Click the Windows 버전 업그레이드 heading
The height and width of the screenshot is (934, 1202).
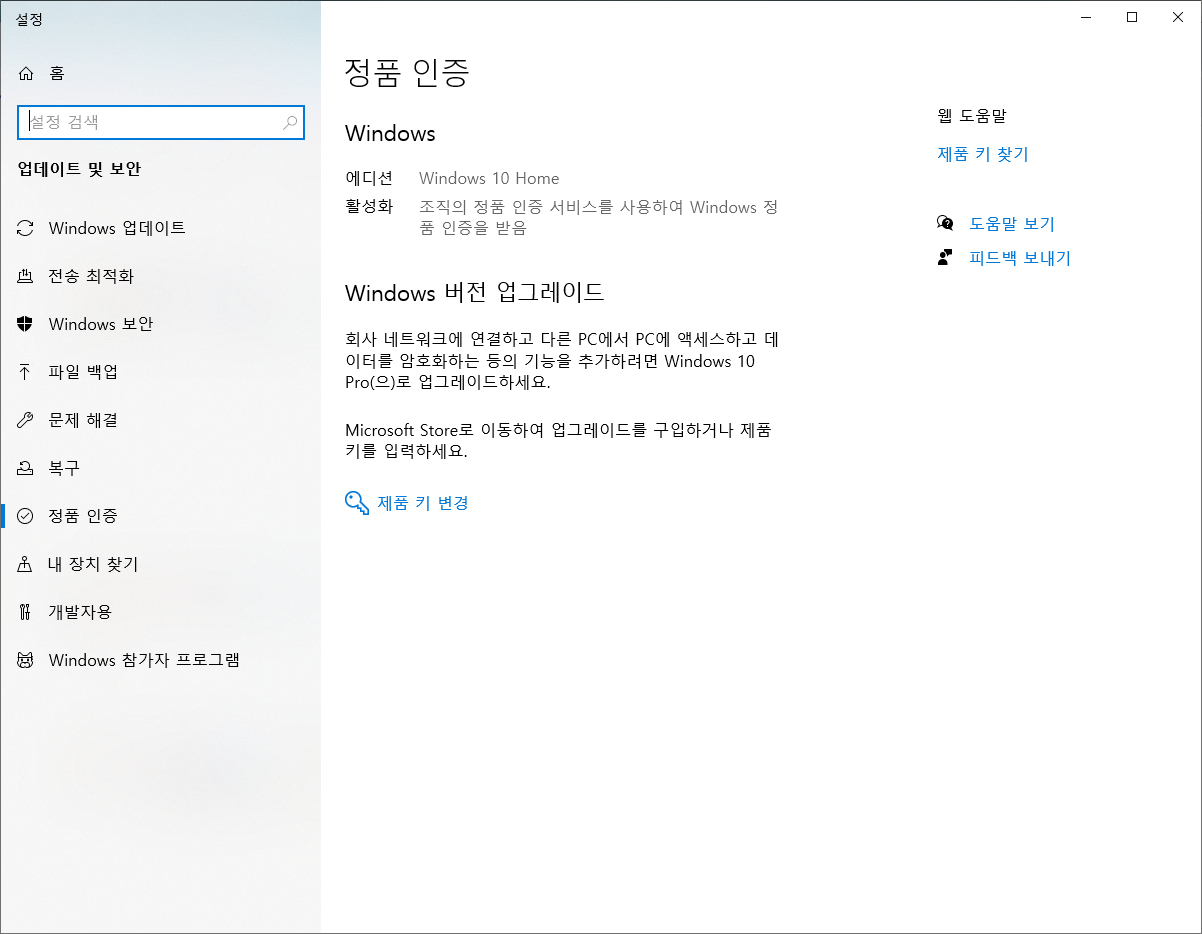coord(475,293)
